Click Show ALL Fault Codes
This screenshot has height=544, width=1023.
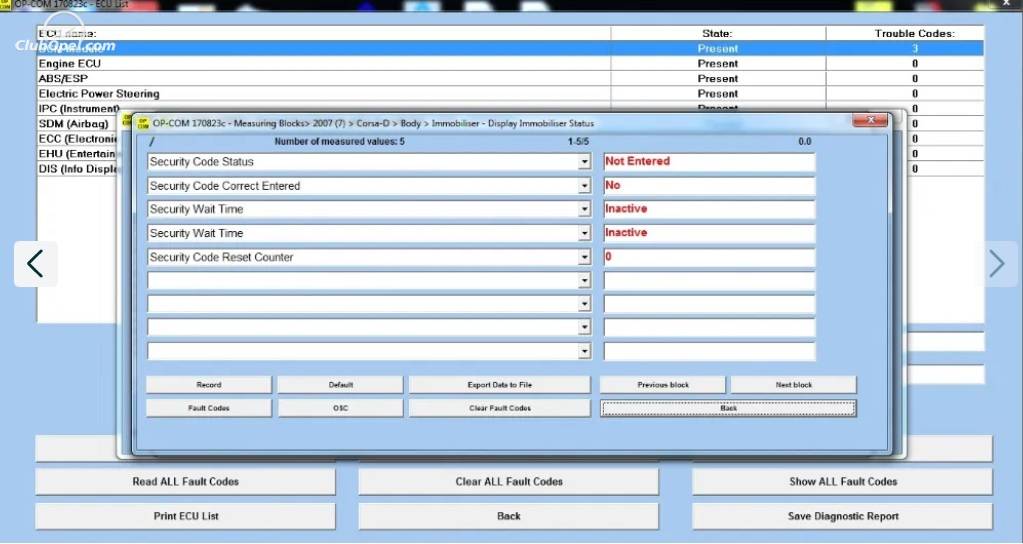(x=843, y=482)
